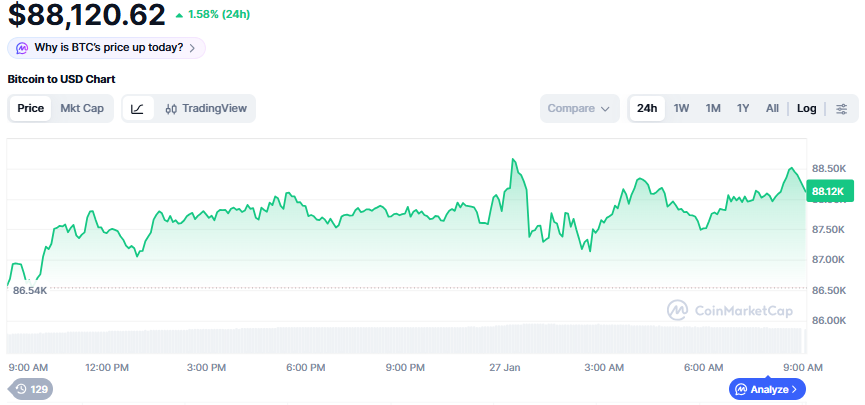This screenshot has height=405, width=865.
Task: Select the 1W time range tab
Action: (681, 108)
